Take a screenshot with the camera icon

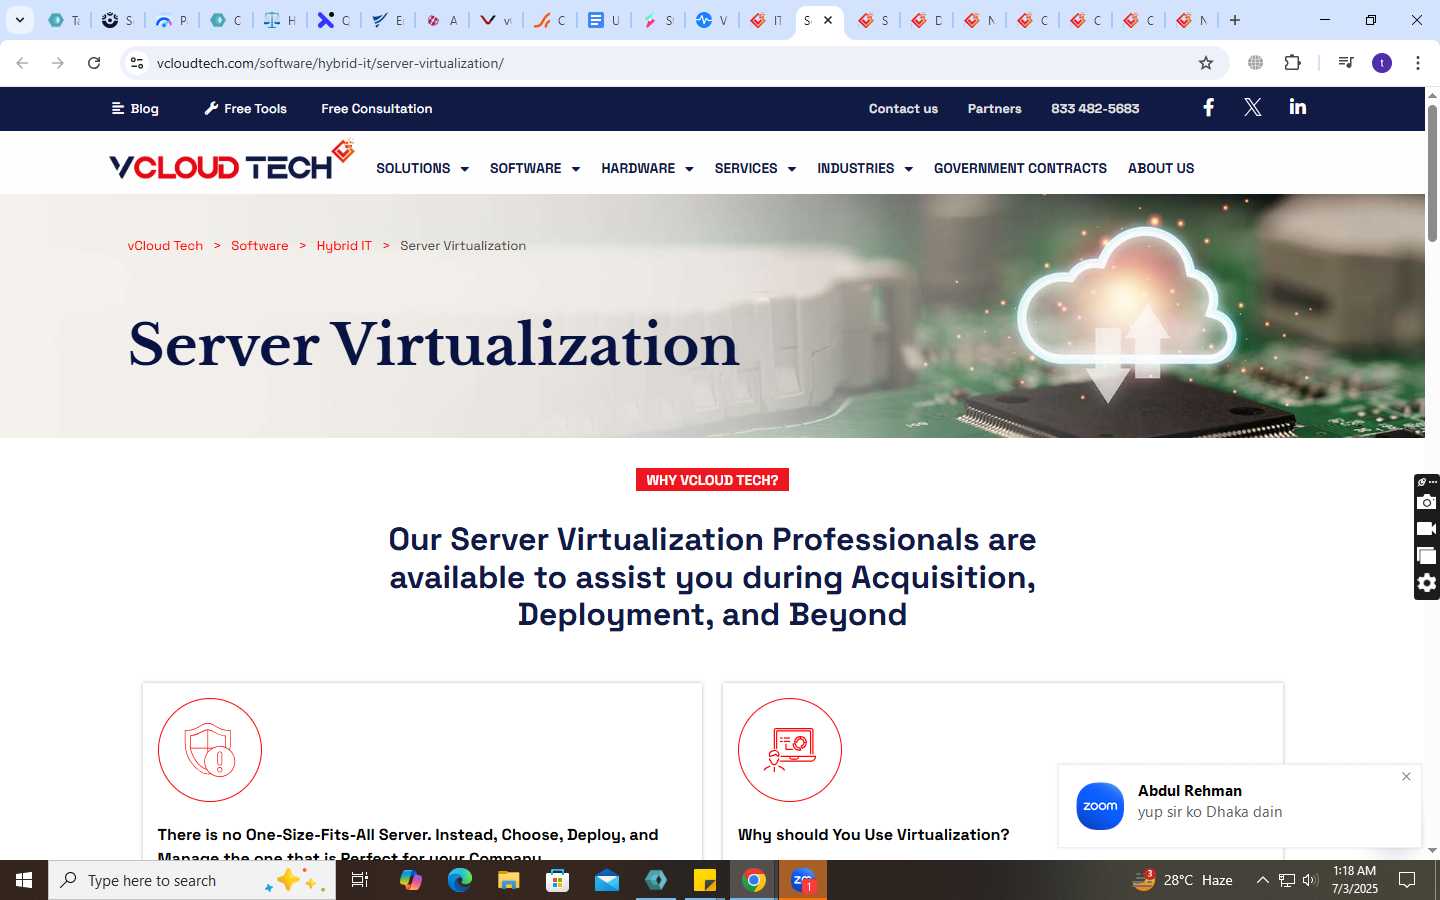pos(1427,502)
